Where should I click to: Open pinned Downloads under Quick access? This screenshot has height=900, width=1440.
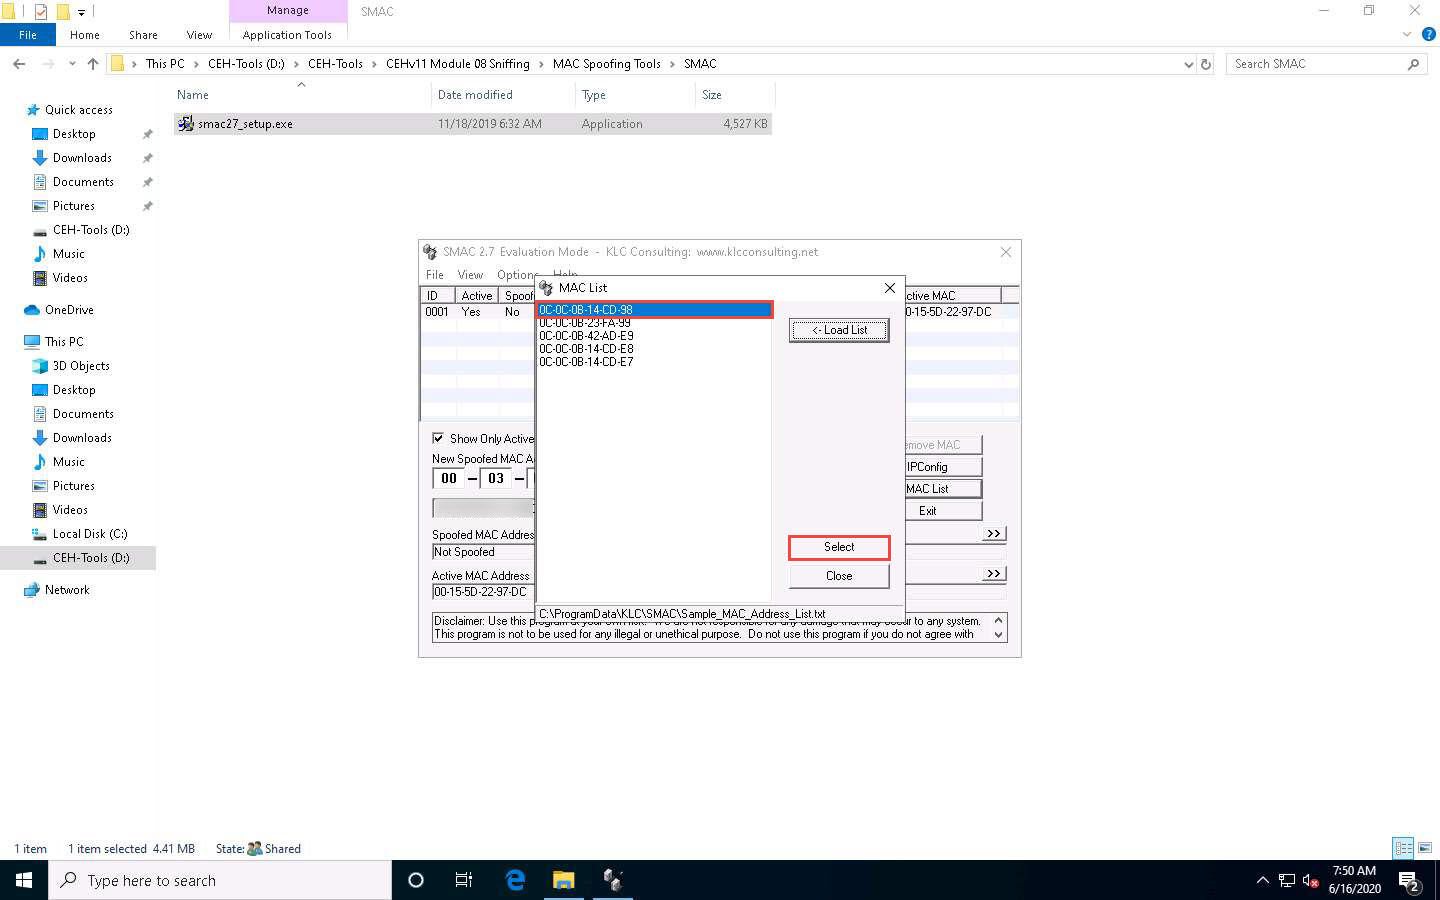82,158
